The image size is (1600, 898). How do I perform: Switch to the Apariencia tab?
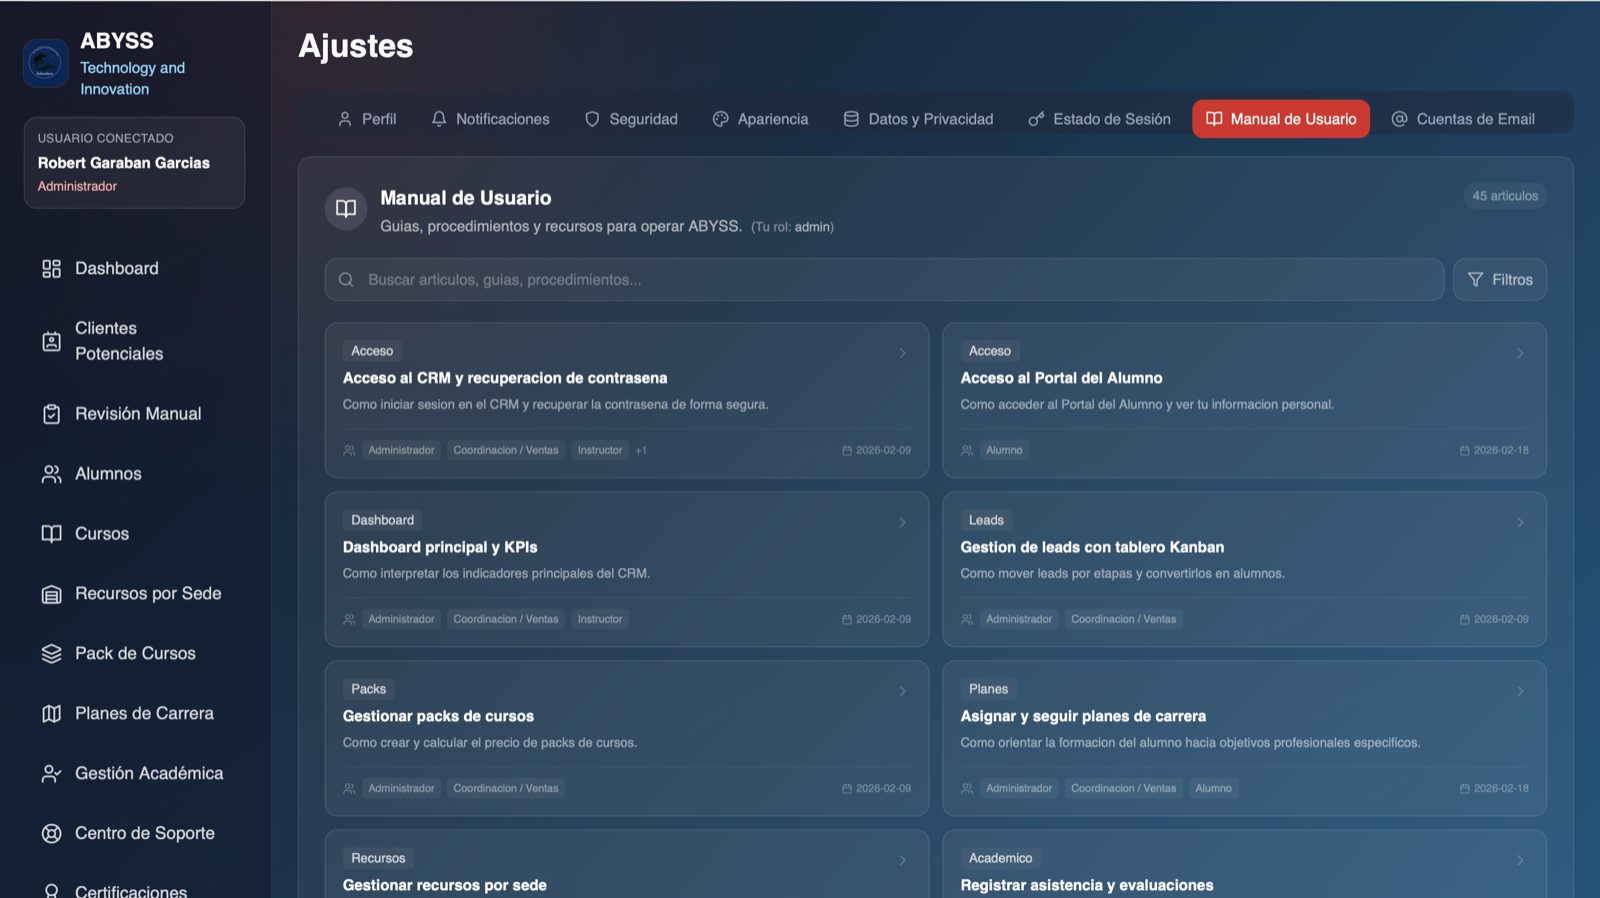pos(760,119)
